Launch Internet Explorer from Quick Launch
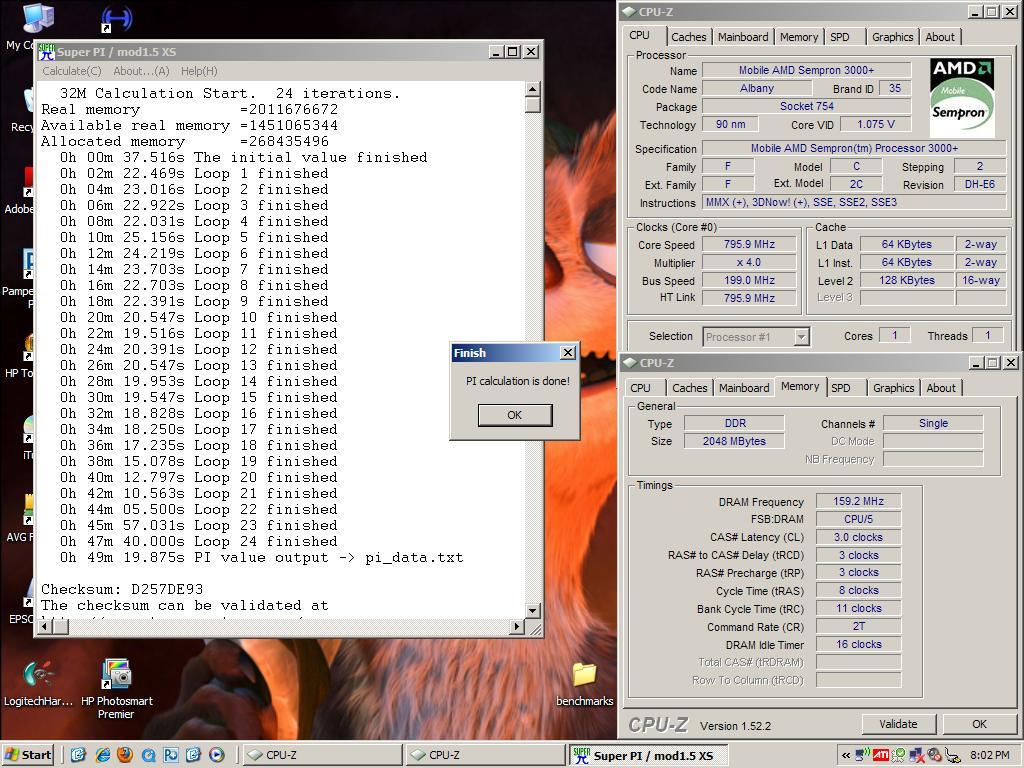The image size is (1024, 768). click(103, 755)
